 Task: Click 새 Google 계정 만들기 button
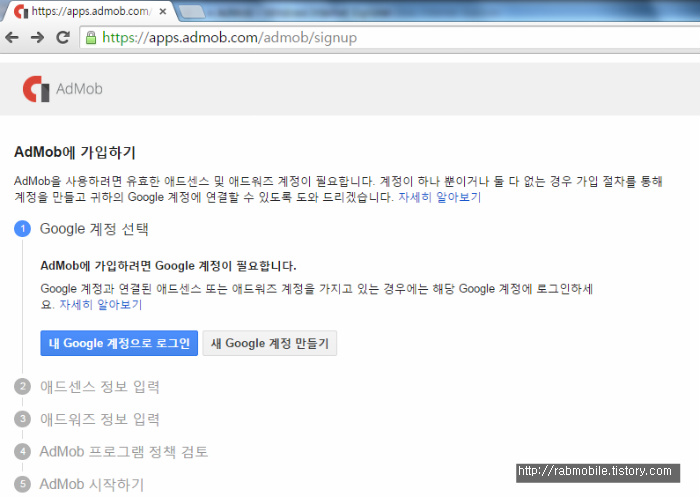coord(270,343)
